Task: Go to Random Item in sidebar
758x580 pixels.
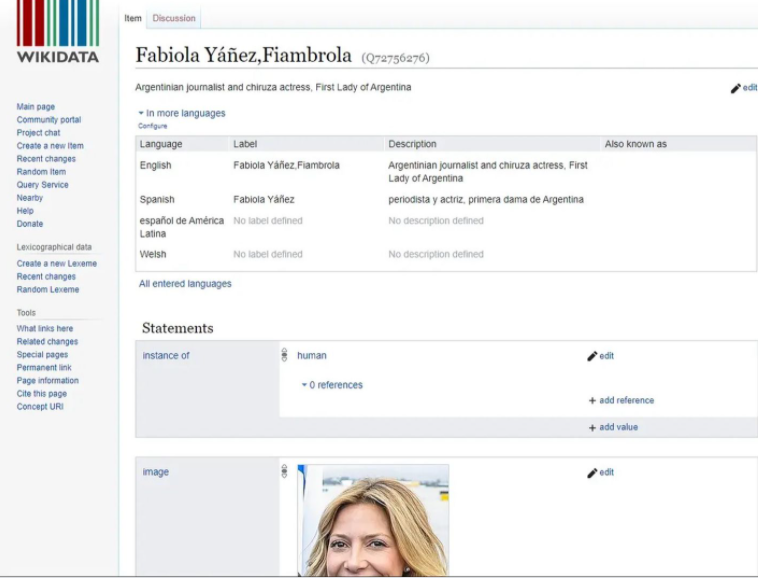Action: (41, 172)
